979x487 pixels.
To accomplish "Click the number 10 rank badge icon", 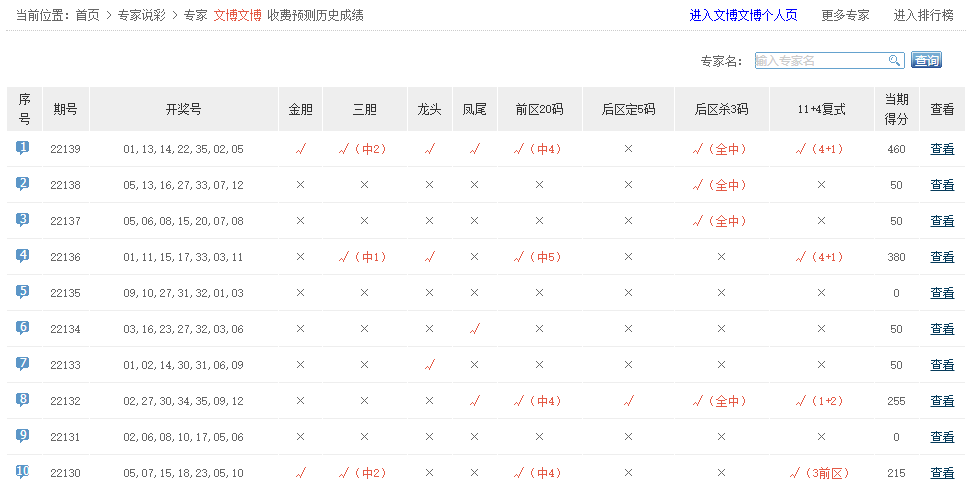I will tap(23, 472).
